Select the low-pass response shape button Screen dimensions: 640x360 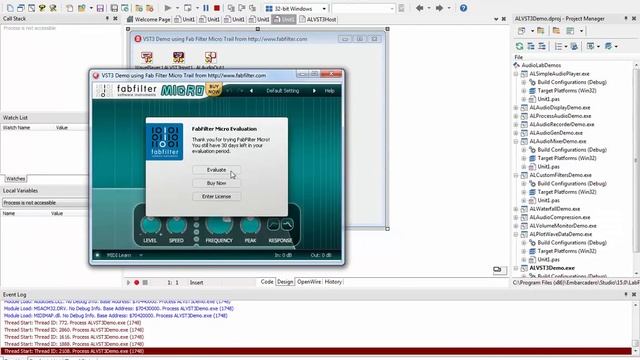273,224
